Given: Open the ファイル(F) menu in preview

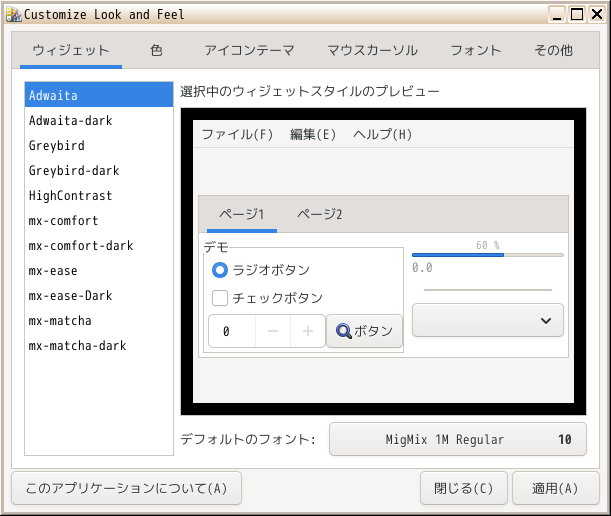Looking at the screenshot, I should click(x=237, y=134).
